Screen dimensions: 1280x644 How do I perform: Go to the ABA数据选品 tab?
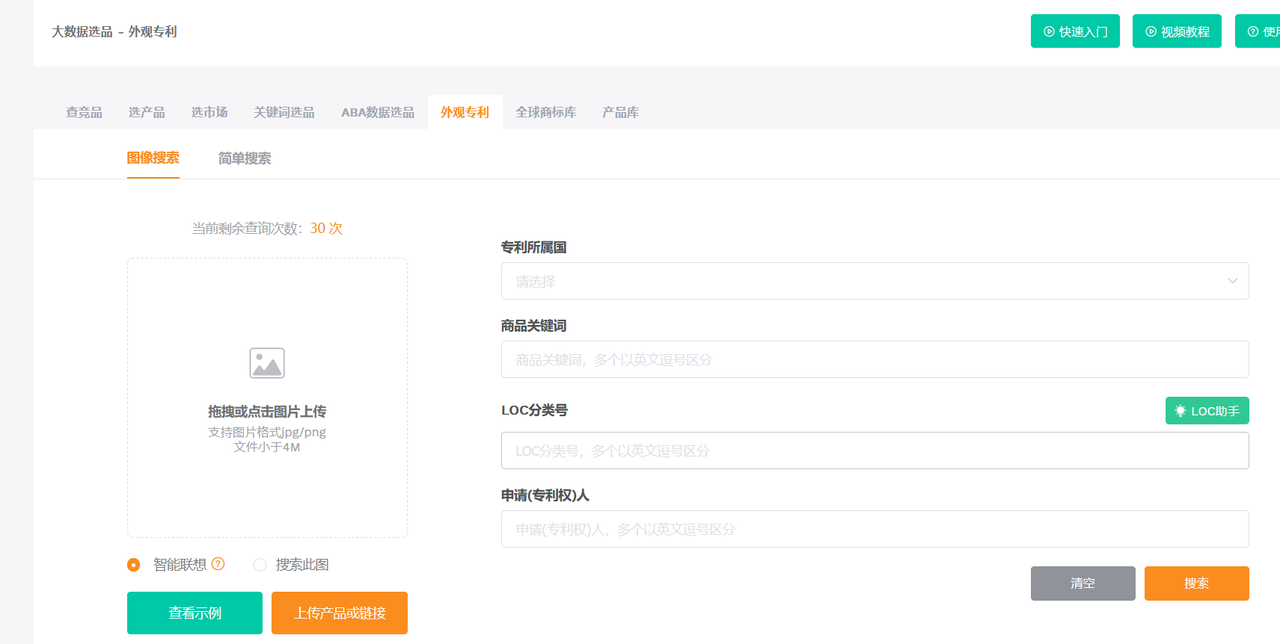click(x=377, y=112)
